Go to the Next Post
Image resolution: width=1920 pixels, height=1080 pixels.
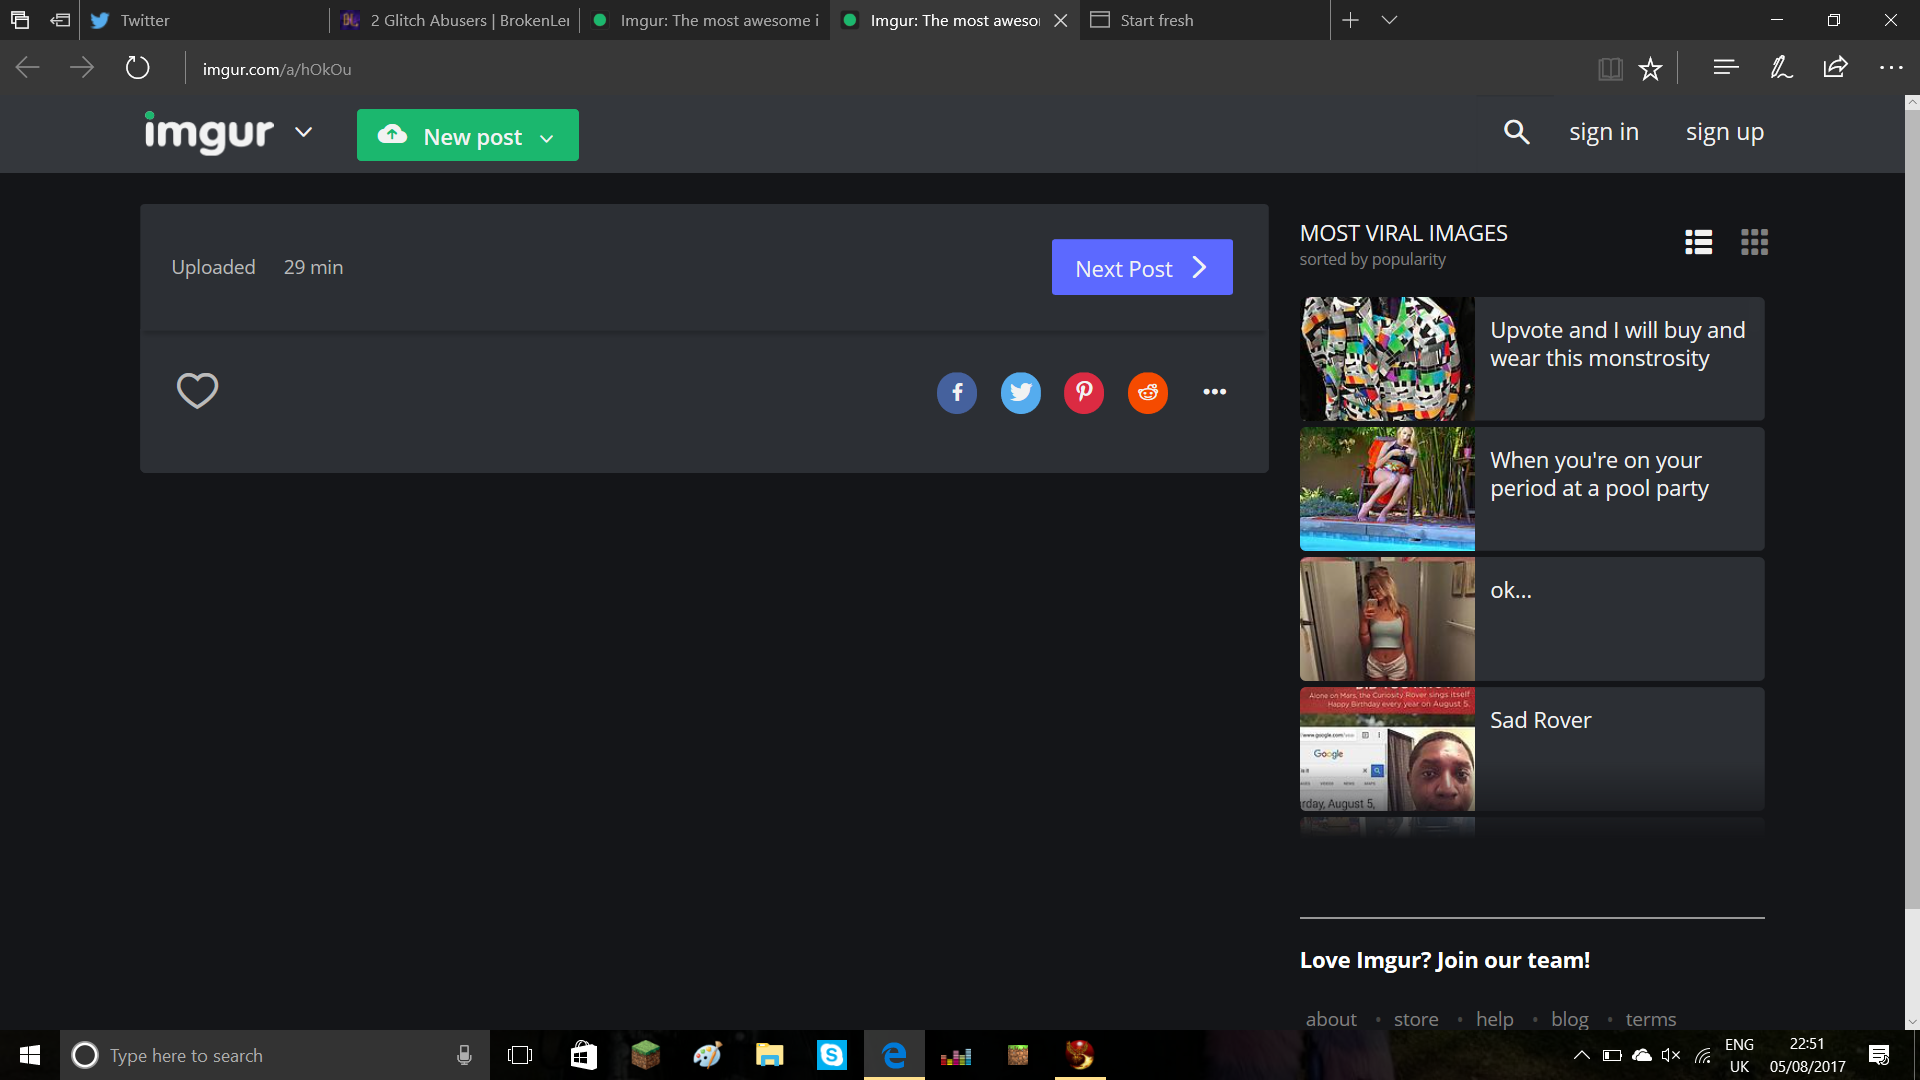pyautogui.click(x=1142, y=267)
